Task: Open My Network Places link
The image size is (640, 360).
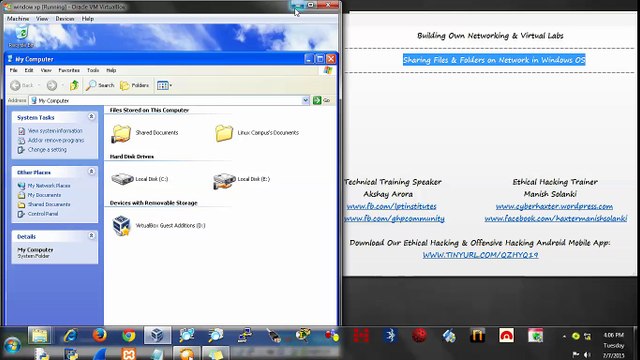Action: click(x=49, y=186)
